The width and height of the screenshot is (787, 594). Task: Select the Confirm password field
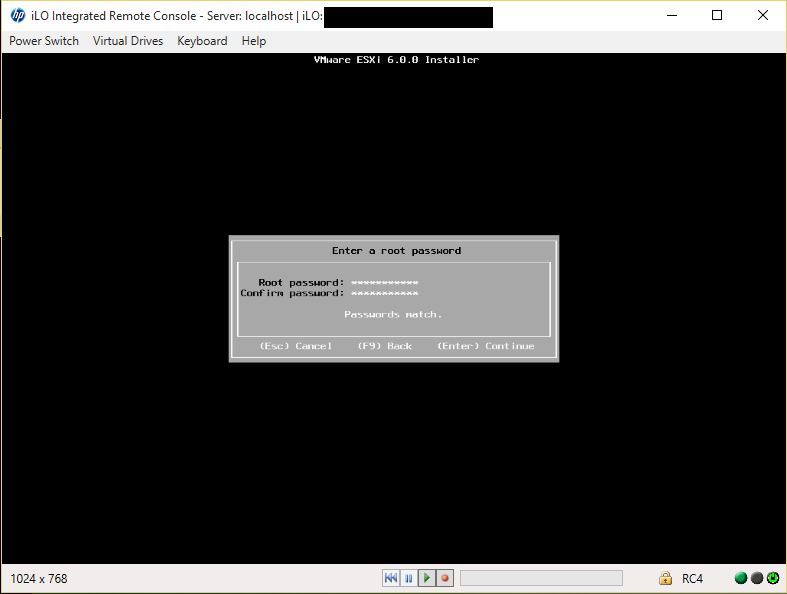[384, 293]
